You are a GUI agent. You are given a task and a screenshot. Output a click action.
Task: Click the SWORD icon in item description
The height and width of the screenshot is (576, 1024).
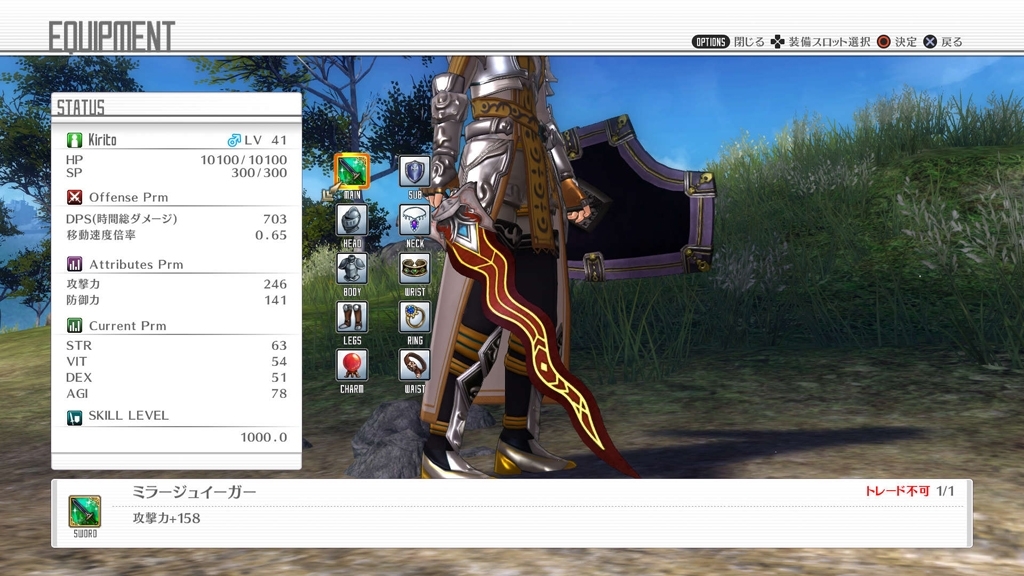84,511
